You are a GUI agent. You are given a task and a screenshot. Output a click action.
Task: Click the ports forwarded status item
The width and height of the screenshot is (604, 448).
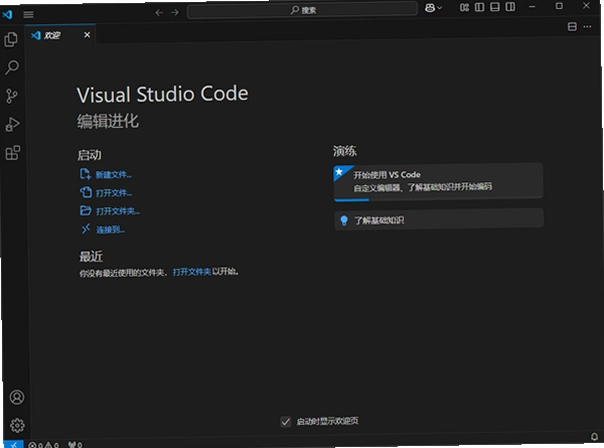[x=75, y=445]
